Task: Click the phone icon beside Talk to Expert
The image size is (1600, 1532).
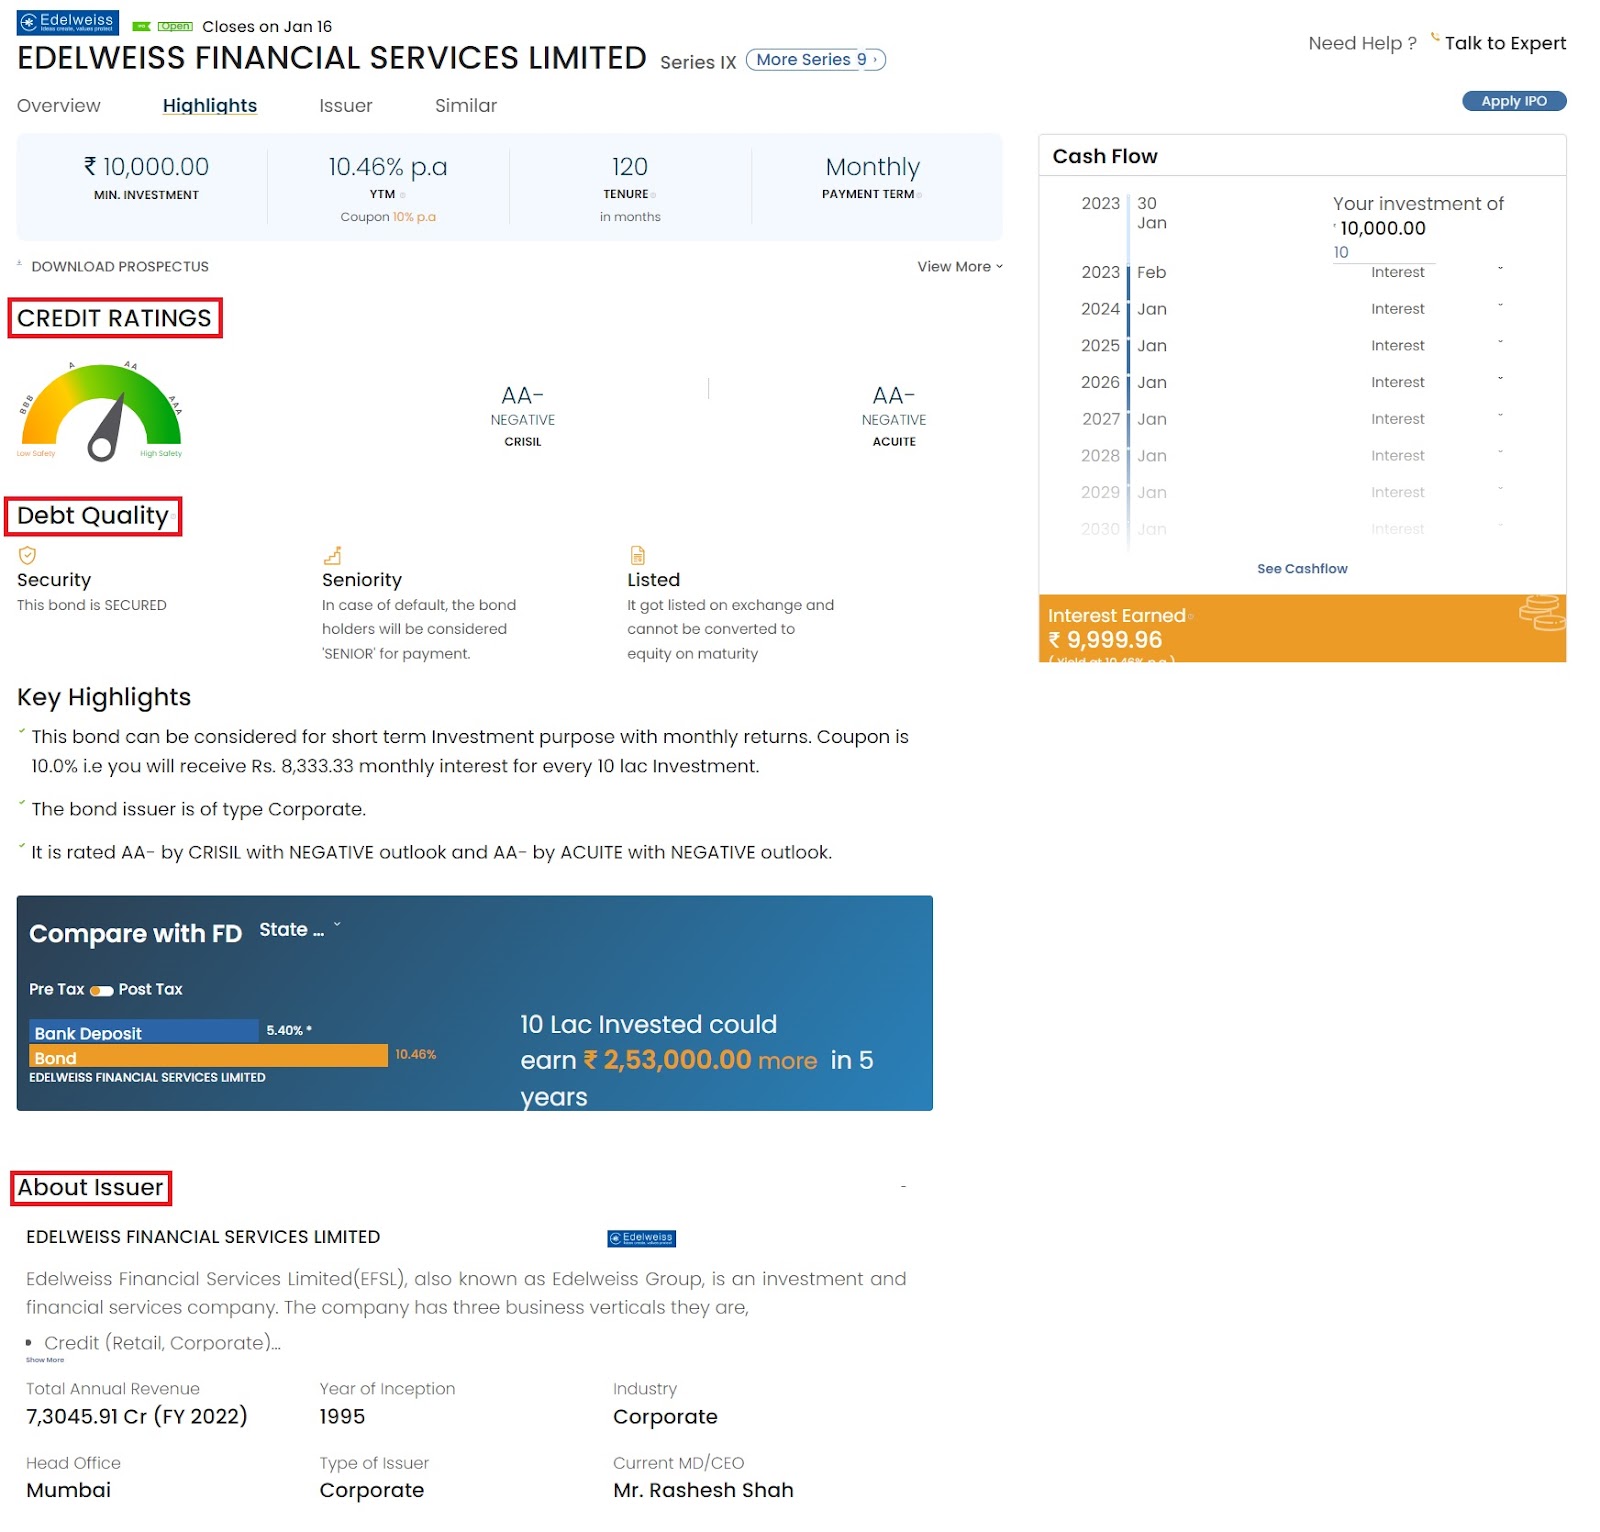Action: point(1435,39)
